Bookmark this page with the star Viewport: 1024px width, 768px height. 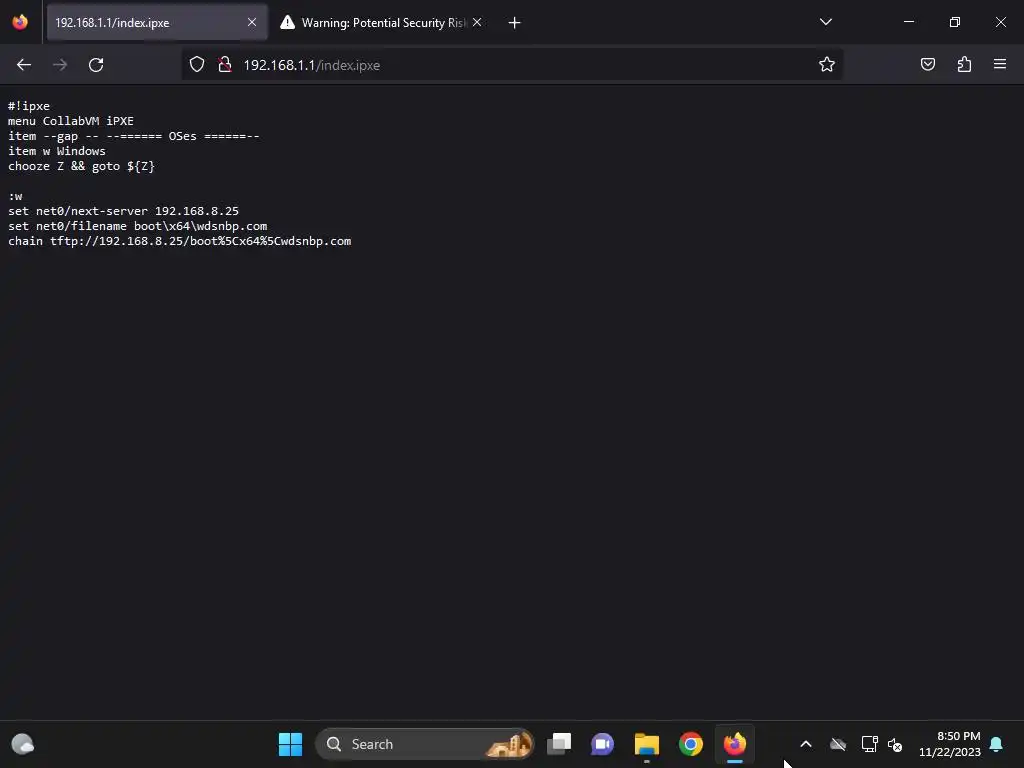tap(827, 65)
